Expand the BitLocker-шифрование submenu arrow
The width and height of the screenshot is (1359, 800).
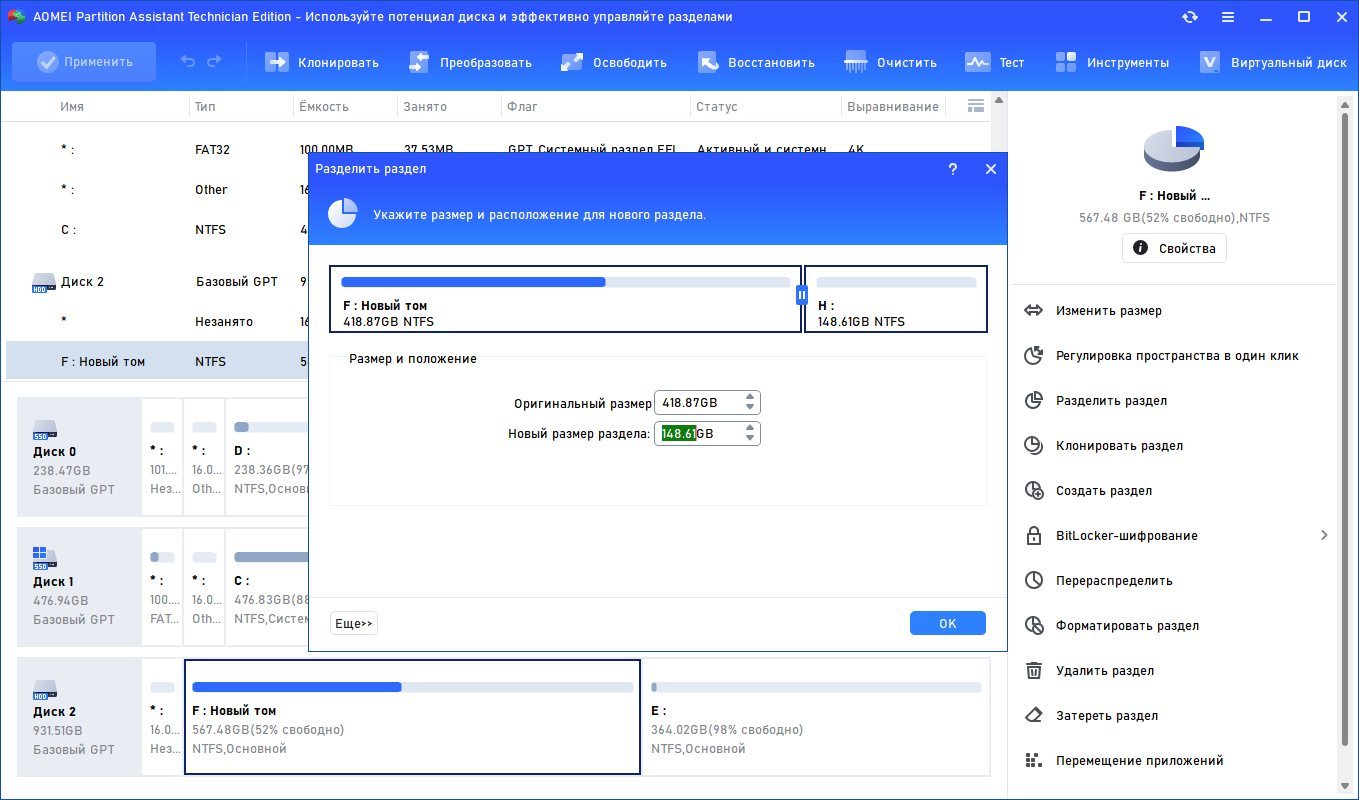(1324, 535)
